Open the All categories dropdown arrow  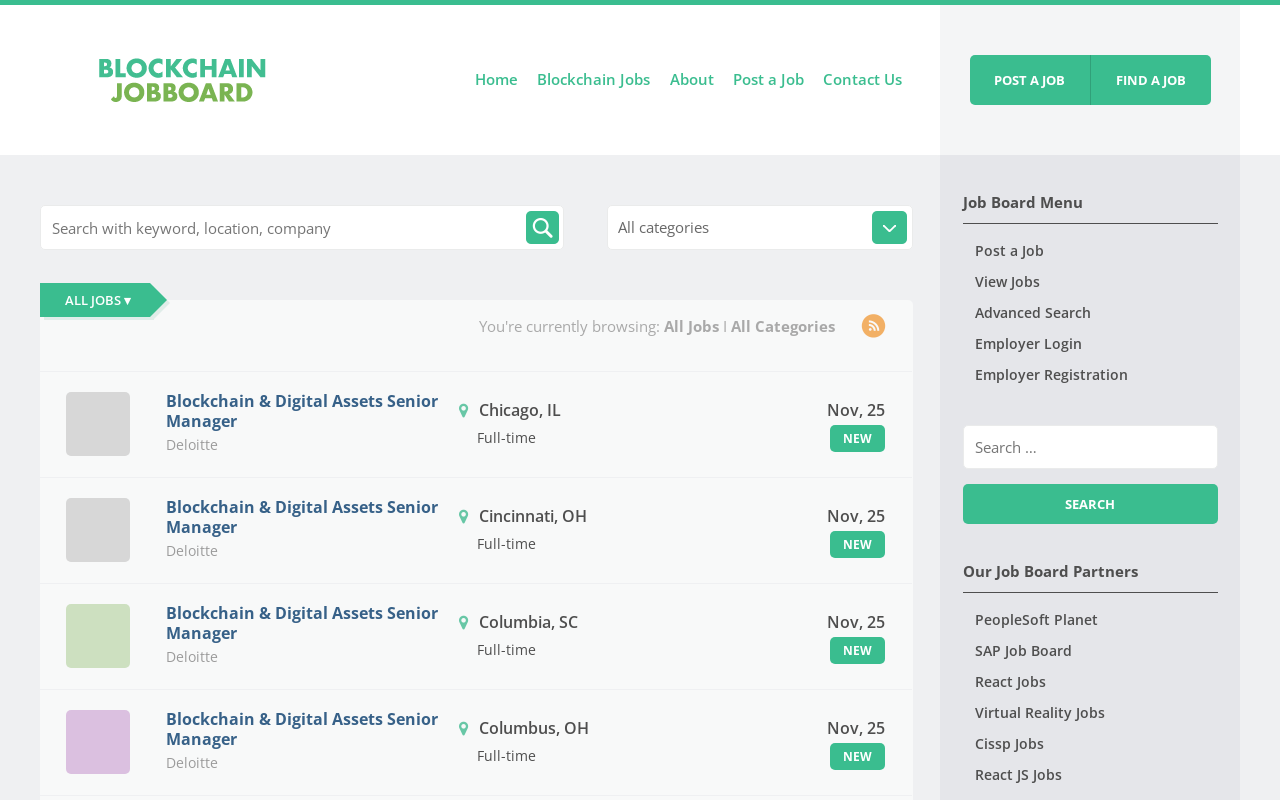889,228
